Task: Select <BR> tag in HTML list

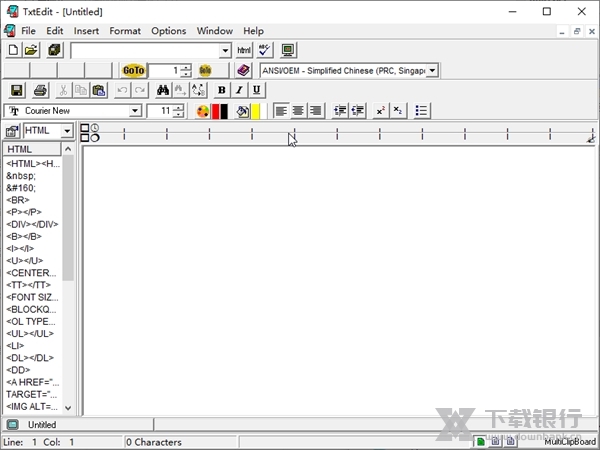Action: 18,199
